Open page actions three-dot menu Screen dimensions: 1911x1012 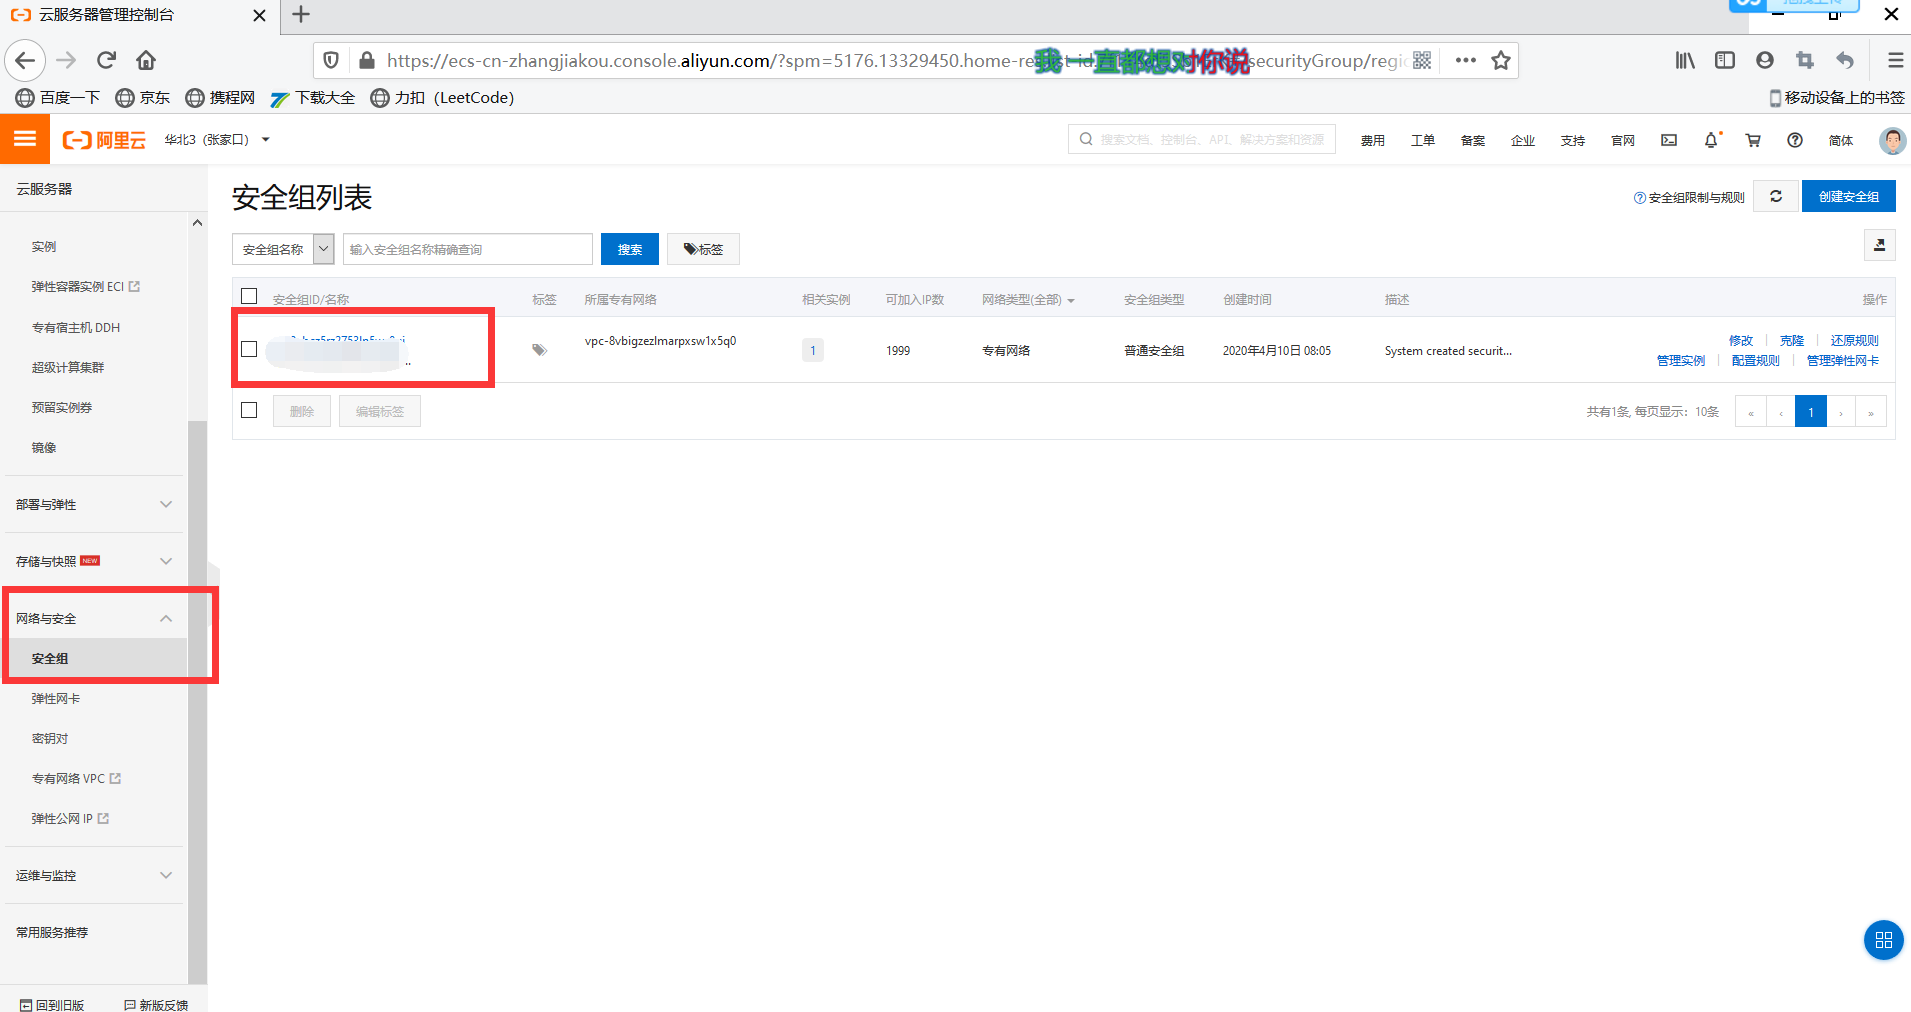(1465, 60)
